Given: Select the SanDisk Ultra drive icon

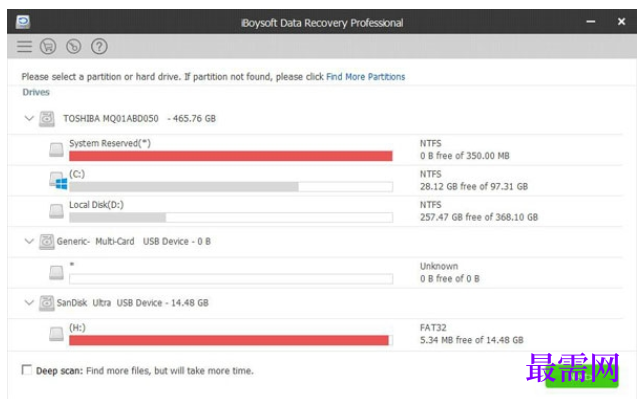Looking at the screenshot, I should [47, 303].
